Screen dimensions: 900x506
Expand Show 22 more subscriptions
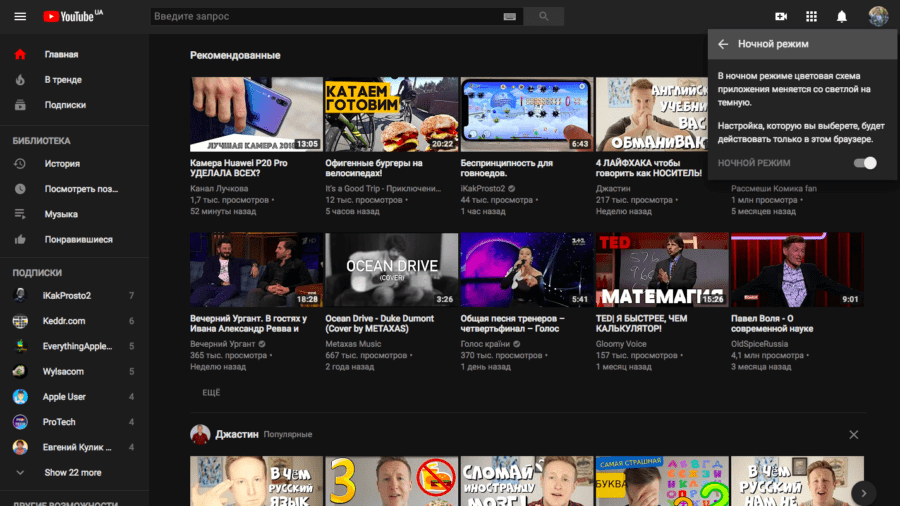[x=72, y=472]
